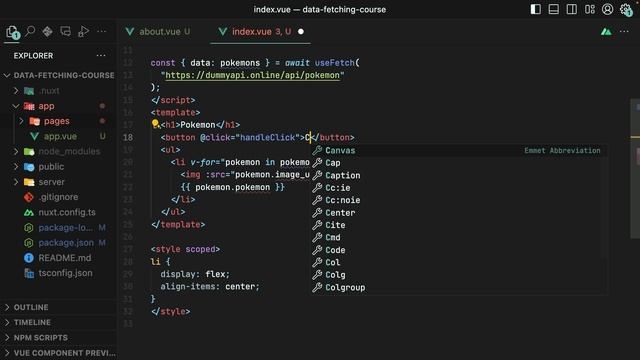The image size is (640, 360).
Task: Click the style scoped tag line
Action: click(185, 249)
